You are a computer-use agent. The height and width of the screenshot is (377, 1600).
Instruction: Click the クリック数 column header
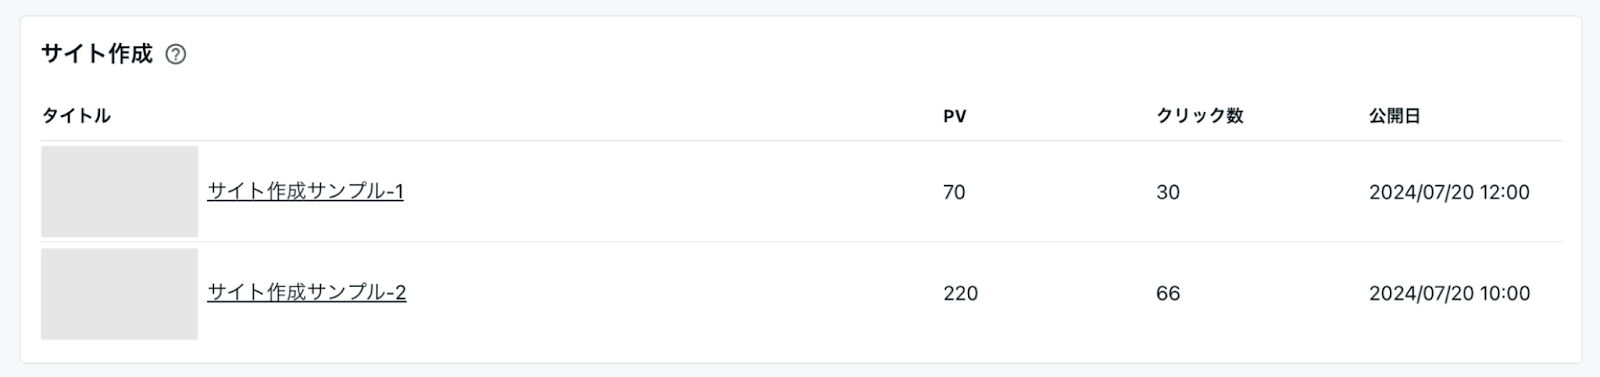[1200, 116]
